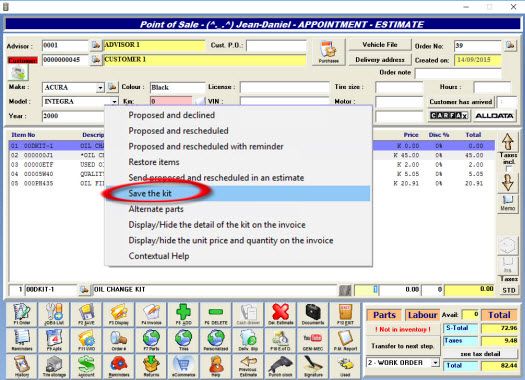525x380 pixels.
Task: Click the green F5 ADD plus icon
Action: tap(183, 314)
